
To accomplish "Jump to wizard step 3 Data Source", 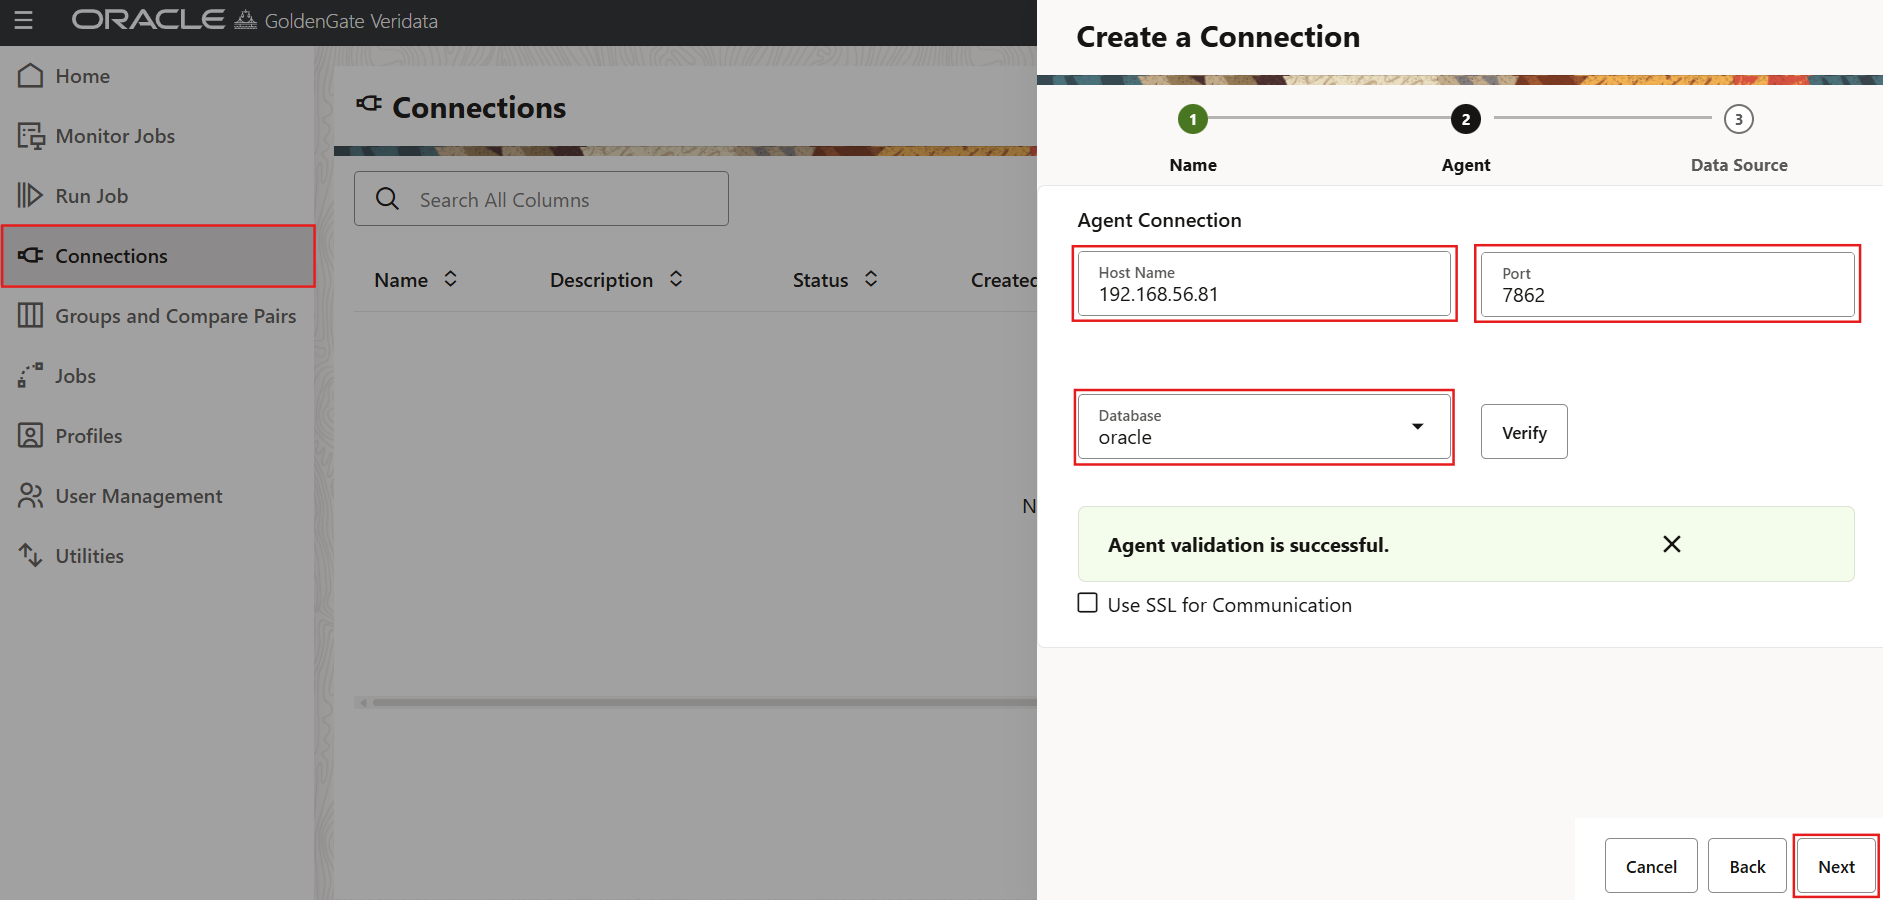I will pyautogui.click(x=1739, y=119).
